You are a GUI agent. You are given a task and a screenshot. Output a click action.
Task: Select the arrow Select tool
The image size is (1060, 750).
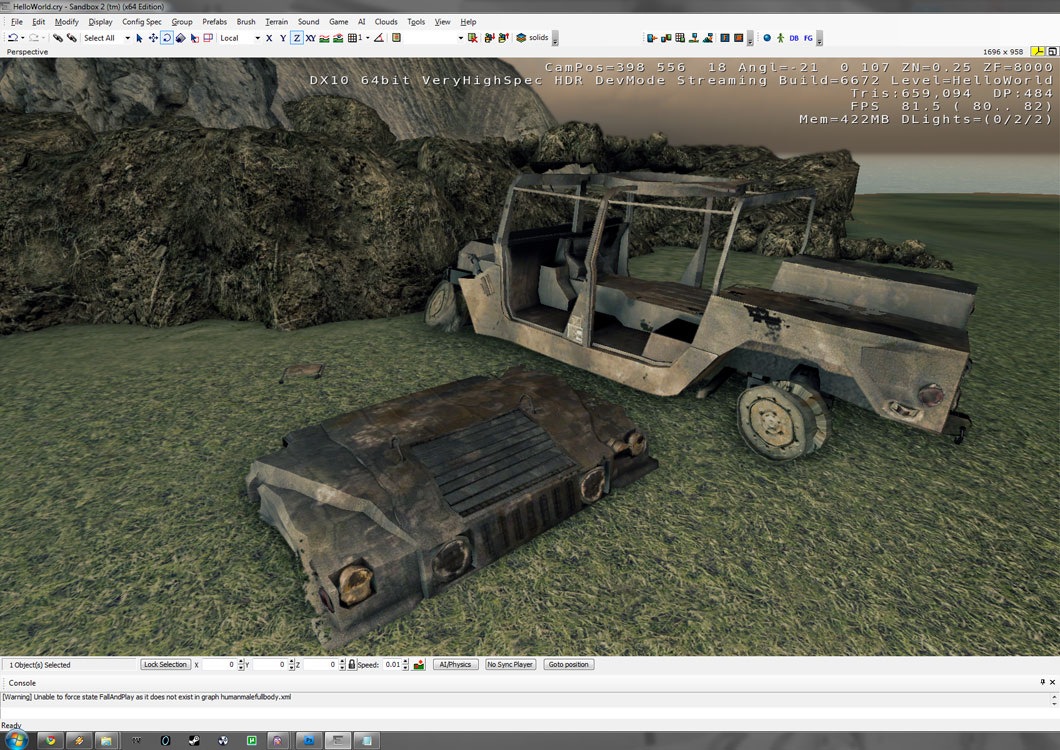[x=139, y=38]
